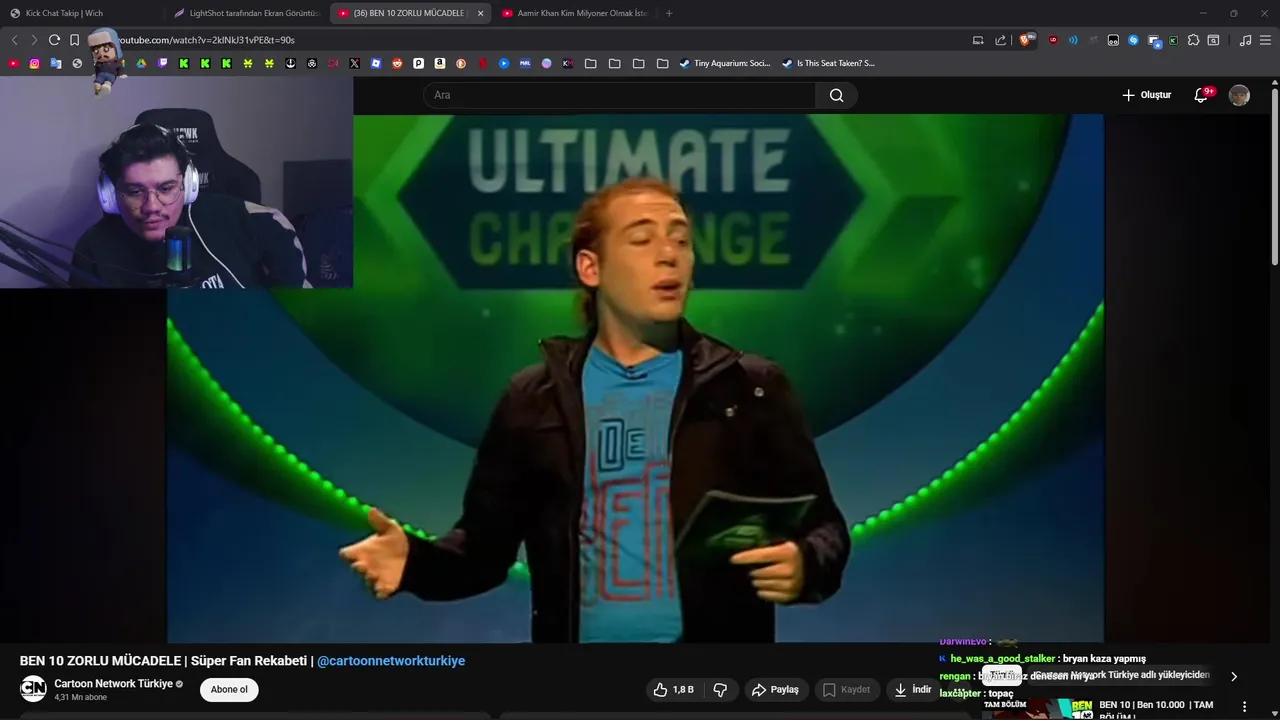Reload the YouTube page
This screenshot has width=1280, height=720.
click(x=54, y=40)
